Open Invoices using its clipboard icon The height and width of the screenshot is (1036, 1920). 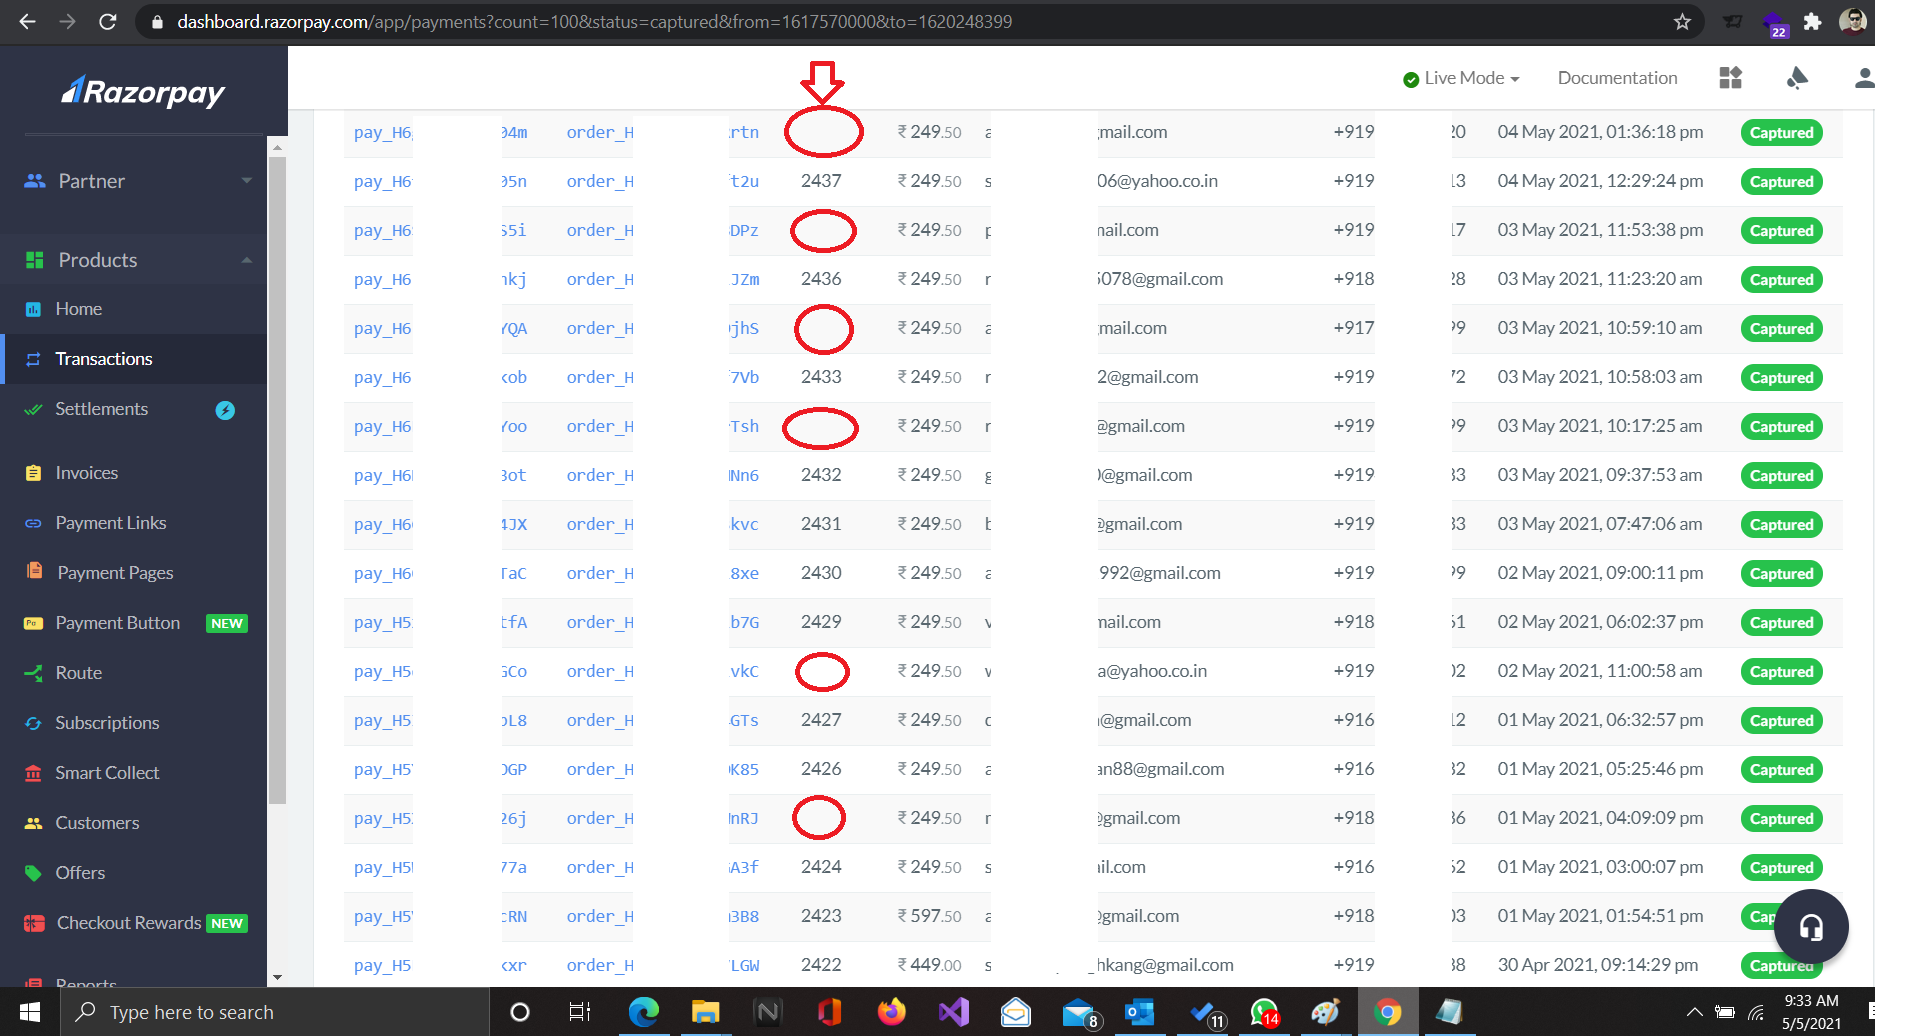click(x=33, y=472)
